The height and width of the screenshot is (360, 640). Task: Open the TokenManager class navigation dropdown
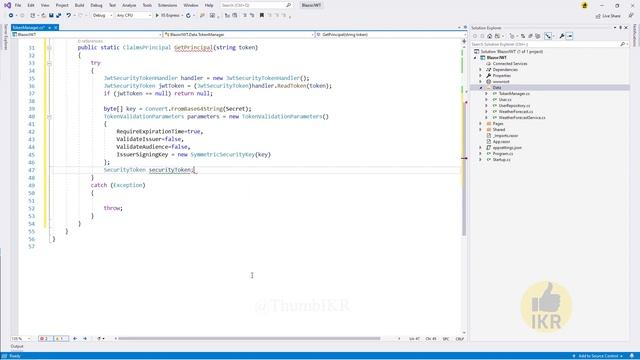pyautogui.click(x=239, y=35)
